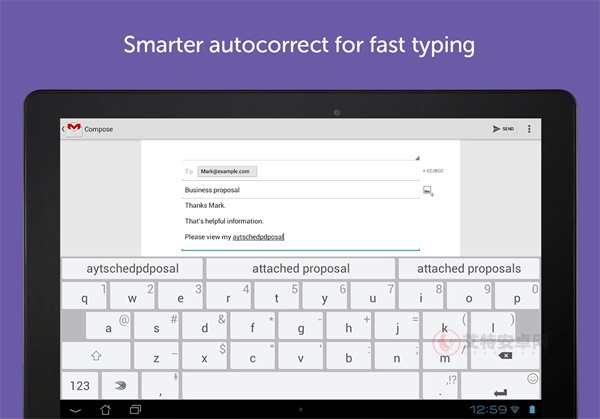Choose the 'attached proposals' suggestion
Screen dimensions: 600x419
pos(469,269)
